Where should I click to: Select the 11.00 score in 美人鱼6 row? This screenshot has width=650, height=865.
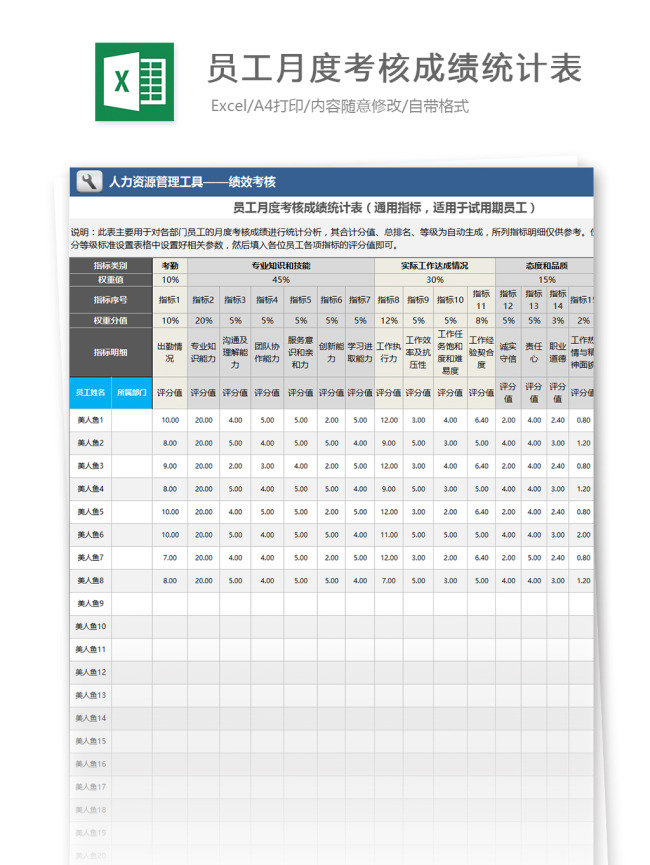click(388, 535)
